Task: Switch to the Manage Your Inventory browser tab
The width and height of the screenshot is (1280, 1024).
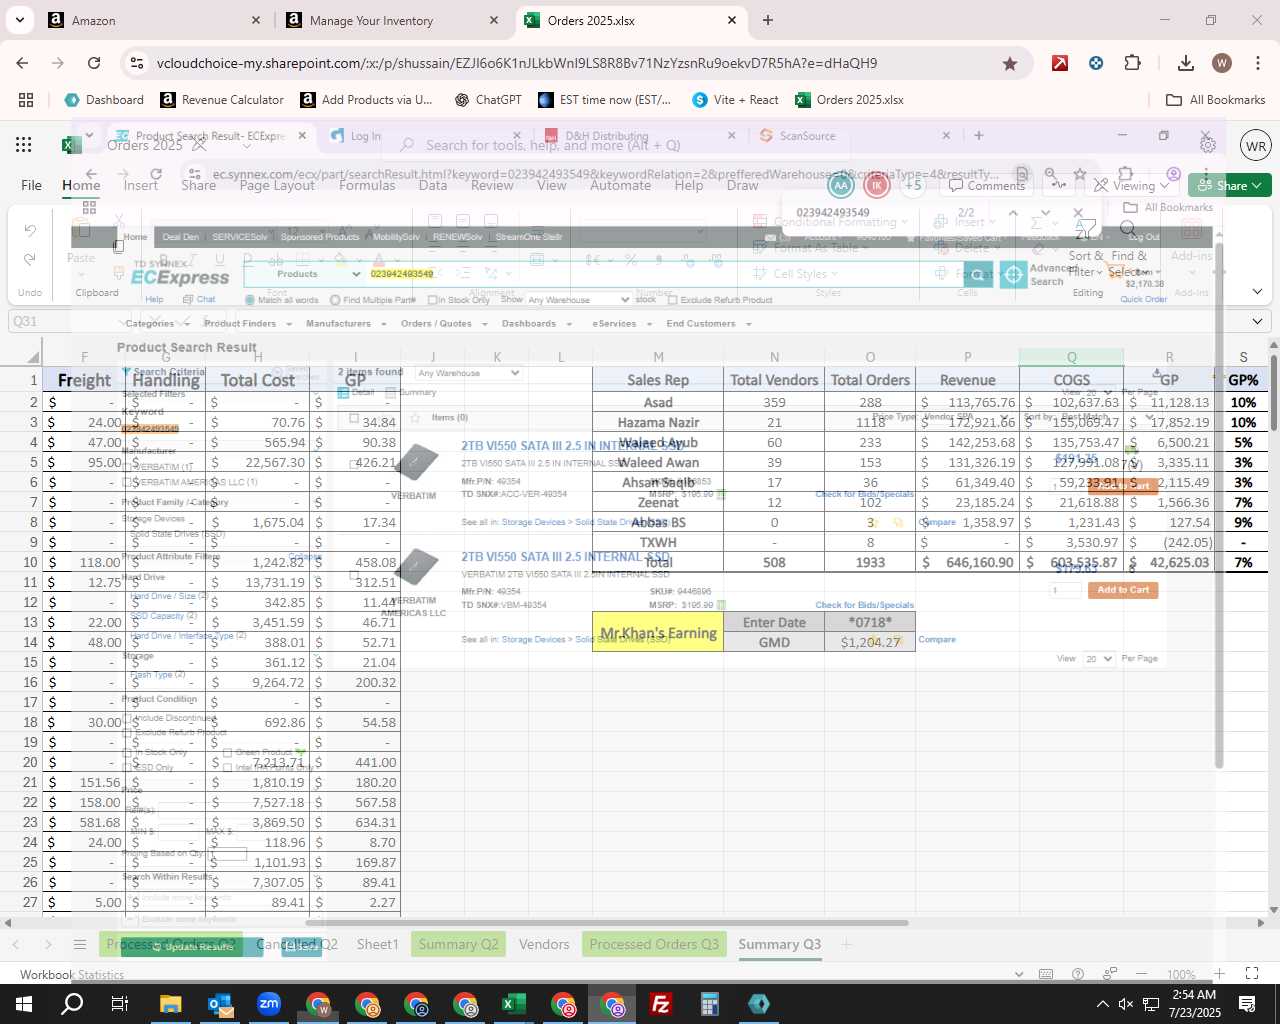Action: tap(371, 20)
